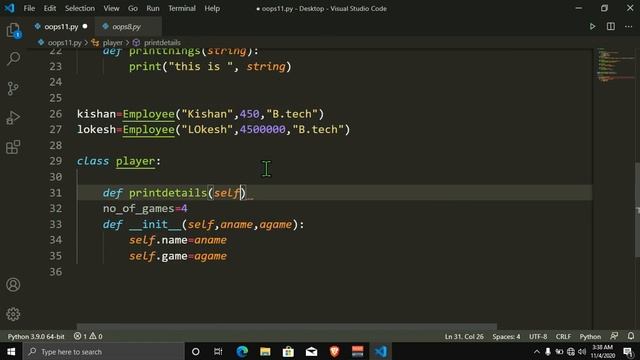Click the code minimap preview
640x360 pixels.
click(x=616, y=65)
